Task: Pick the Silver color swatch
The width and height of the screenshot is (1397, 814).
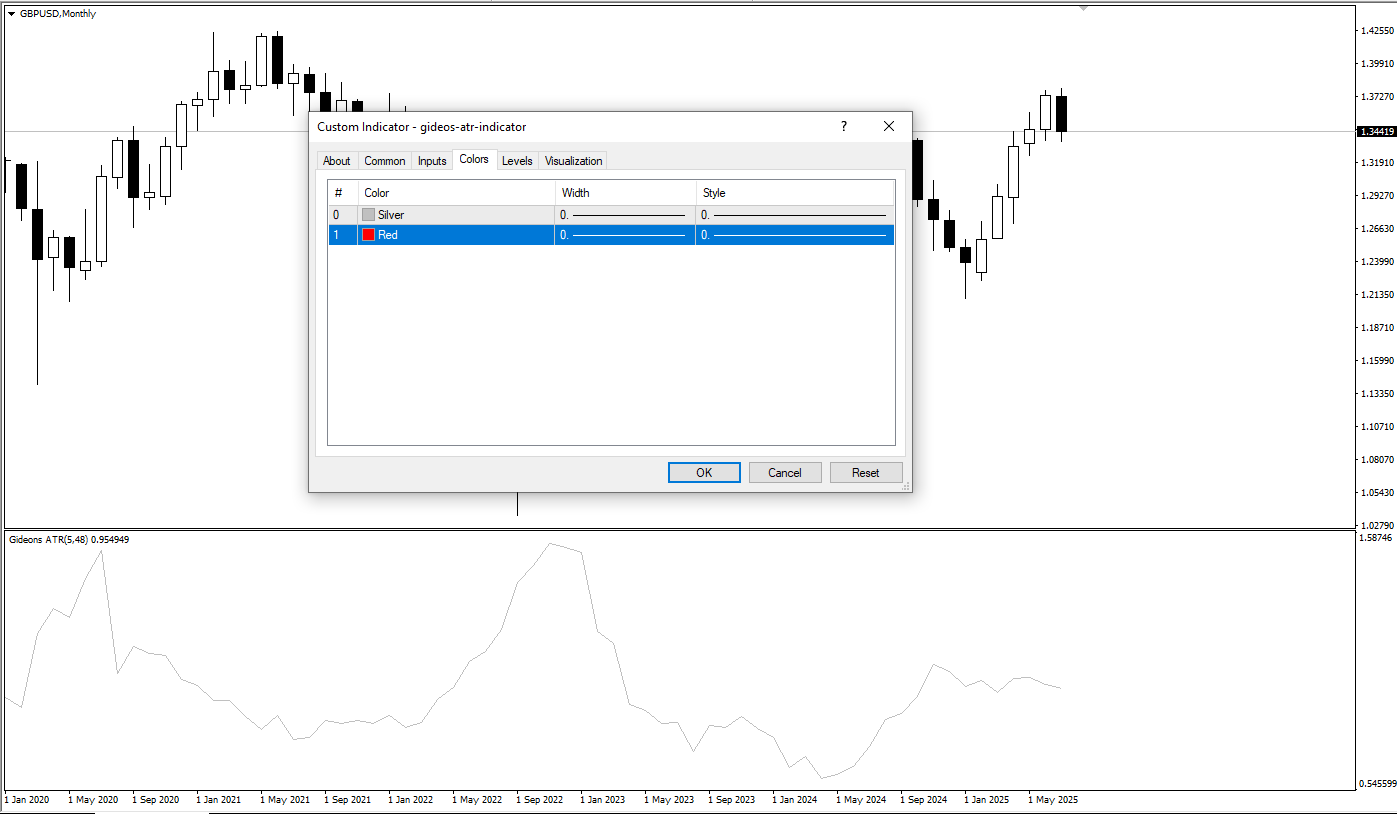Action: tap(368, 215)
